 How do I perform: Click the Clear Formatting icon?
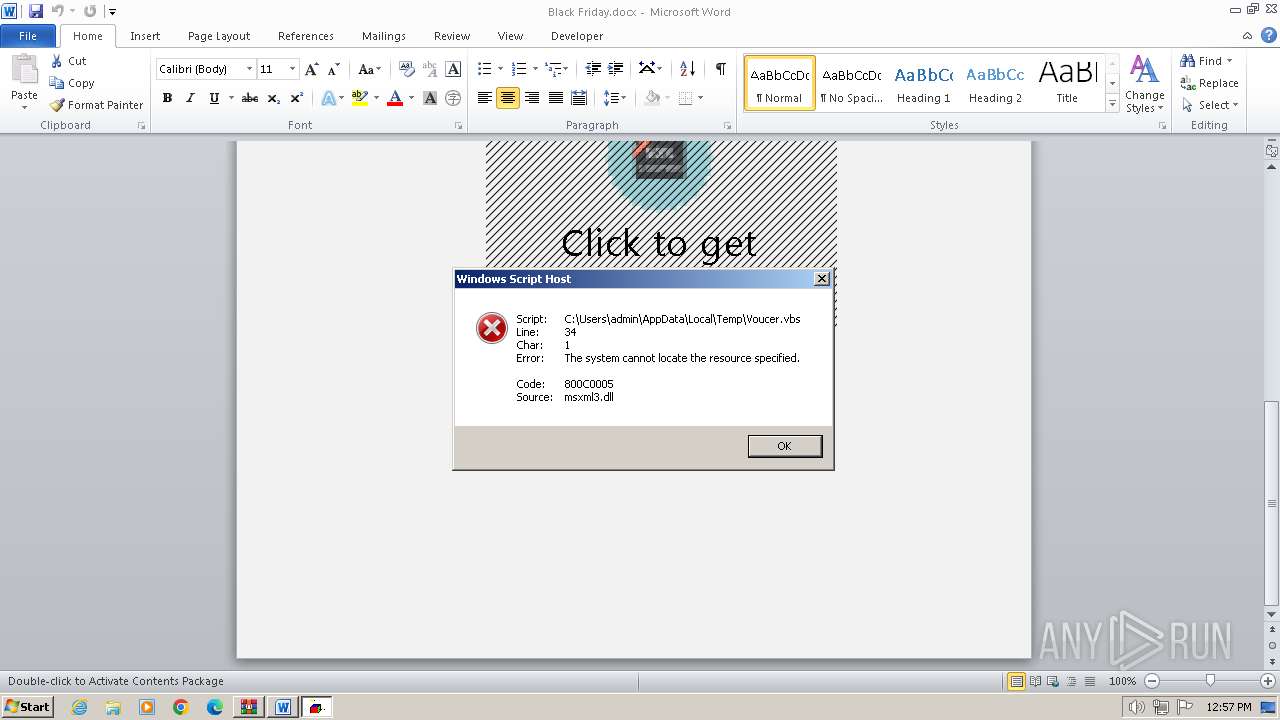(406, 69)
